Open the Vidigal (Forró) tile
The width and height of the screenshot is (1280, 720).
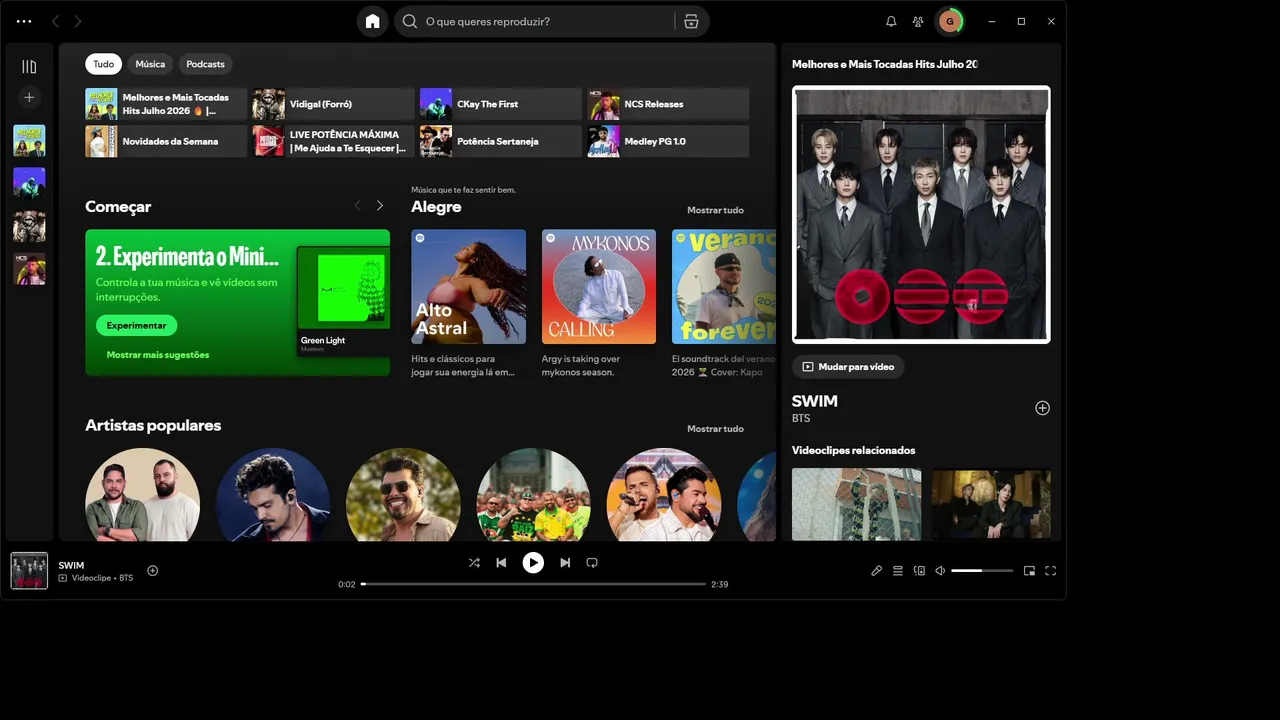(333, 104)
